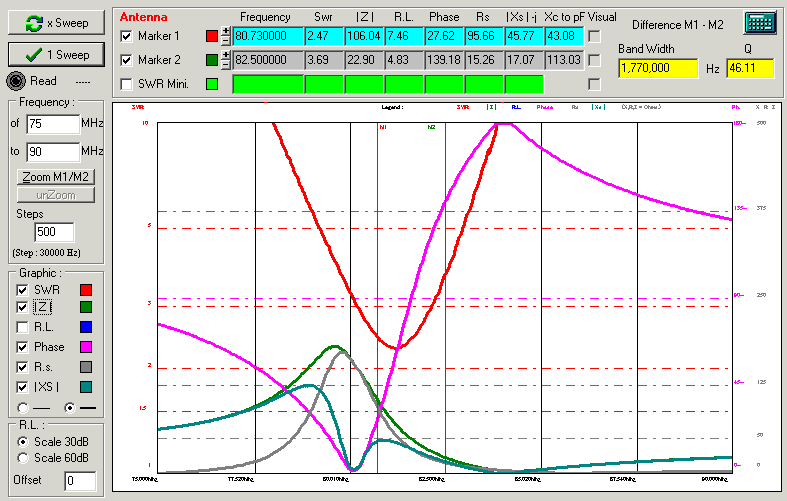The image size is (787, 501).
Task: Enable the R.L. graphic checkbox
Action: coord(23,327)
